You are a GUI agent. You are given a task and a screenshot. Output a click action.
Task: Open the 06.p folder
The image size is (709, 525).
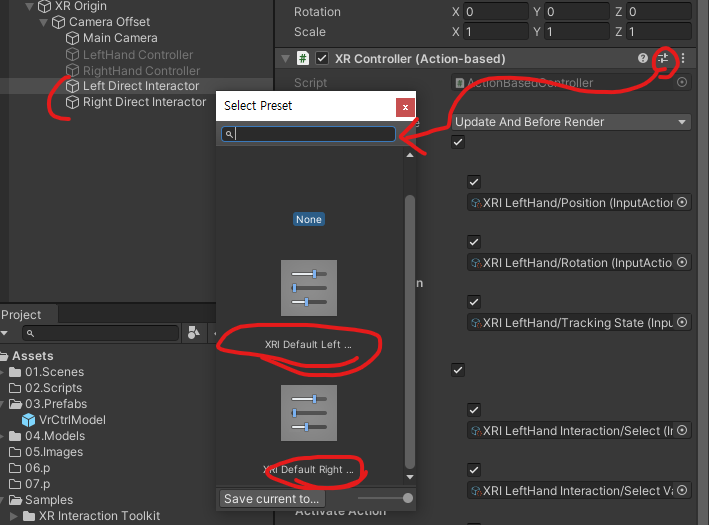tap(30, 468)
